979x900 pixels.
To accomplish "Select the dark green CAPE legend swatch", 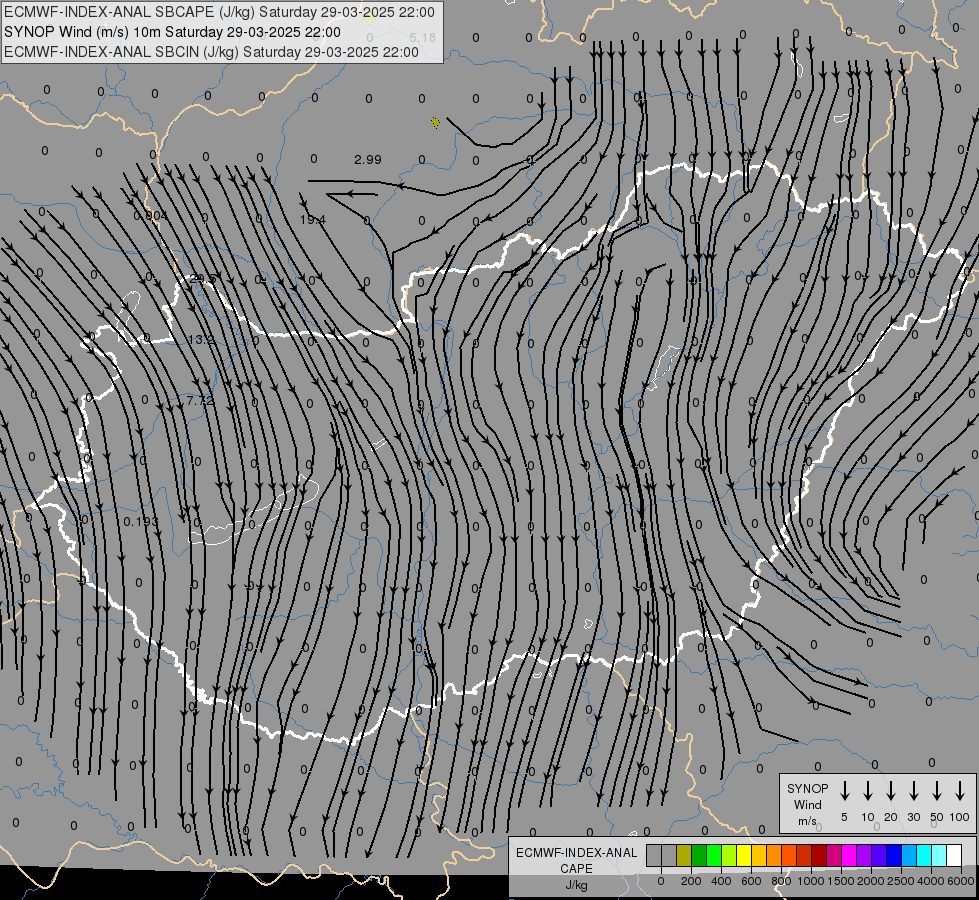I will 699,855.
